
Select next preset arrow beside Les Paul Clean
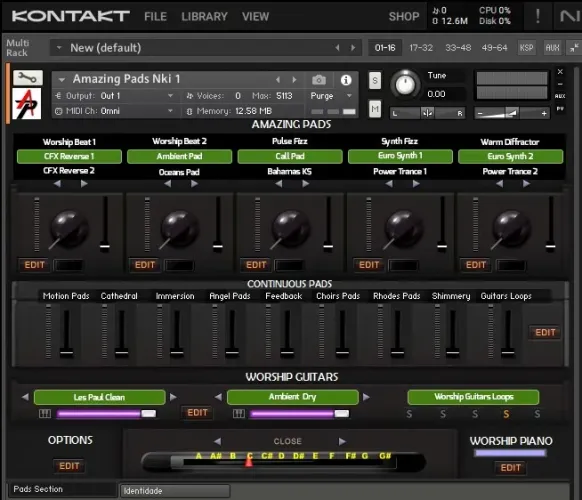click(x=173, y=397)
